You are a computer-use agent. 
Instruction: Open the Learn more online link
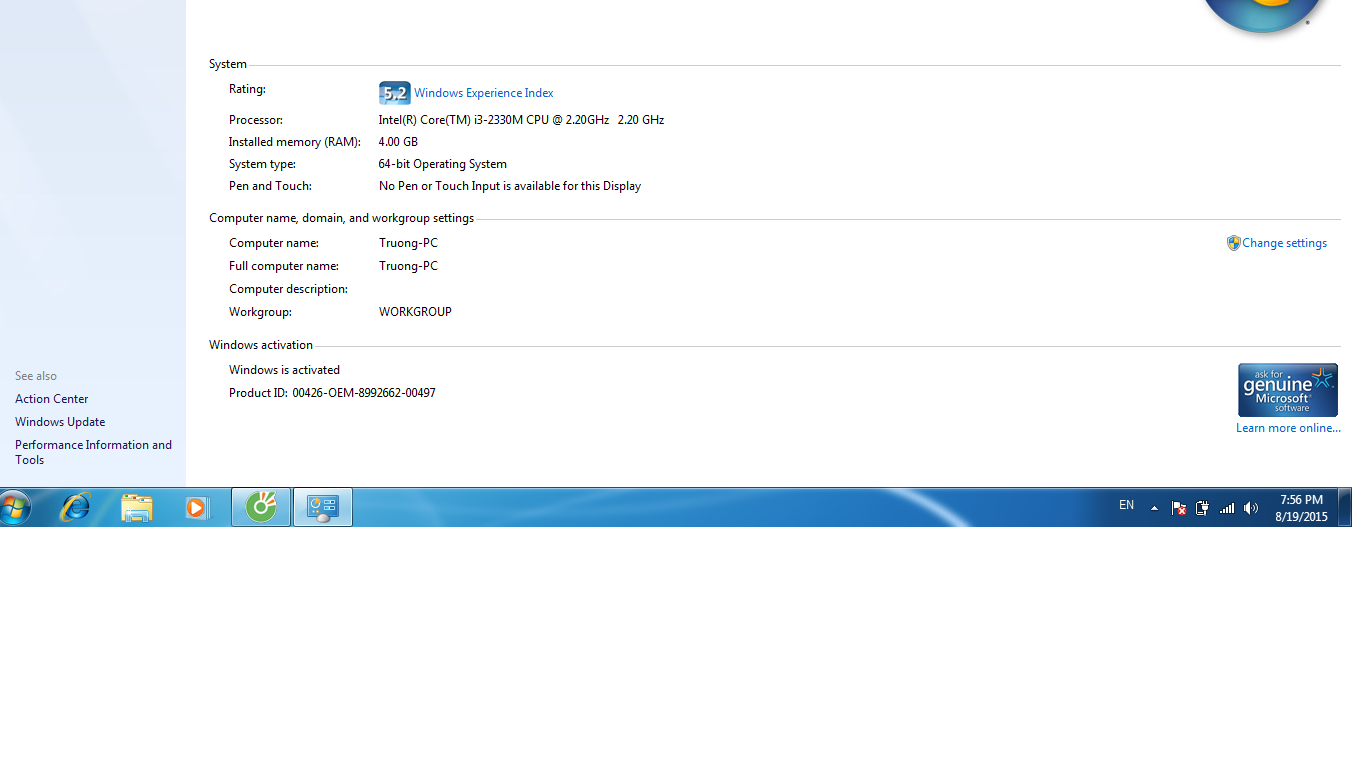[1288, 428]
